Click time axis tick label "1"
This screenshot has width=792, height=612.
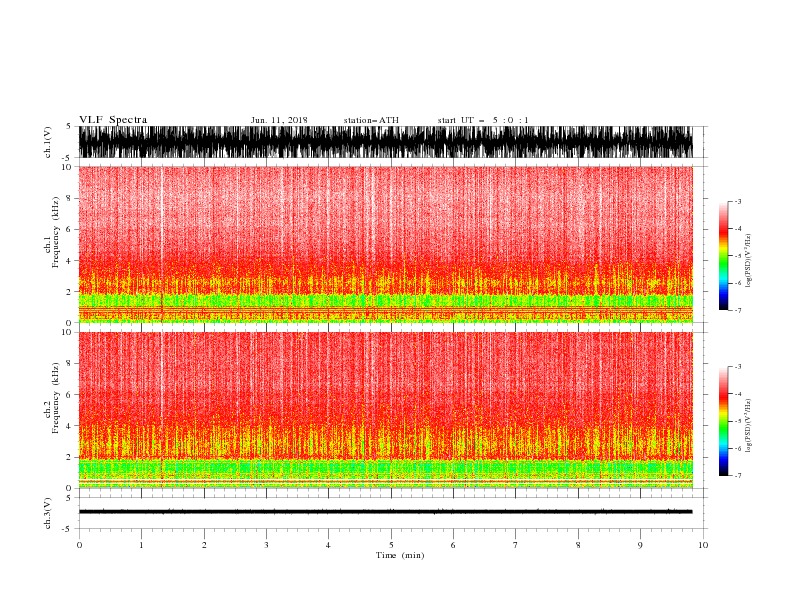141,545
